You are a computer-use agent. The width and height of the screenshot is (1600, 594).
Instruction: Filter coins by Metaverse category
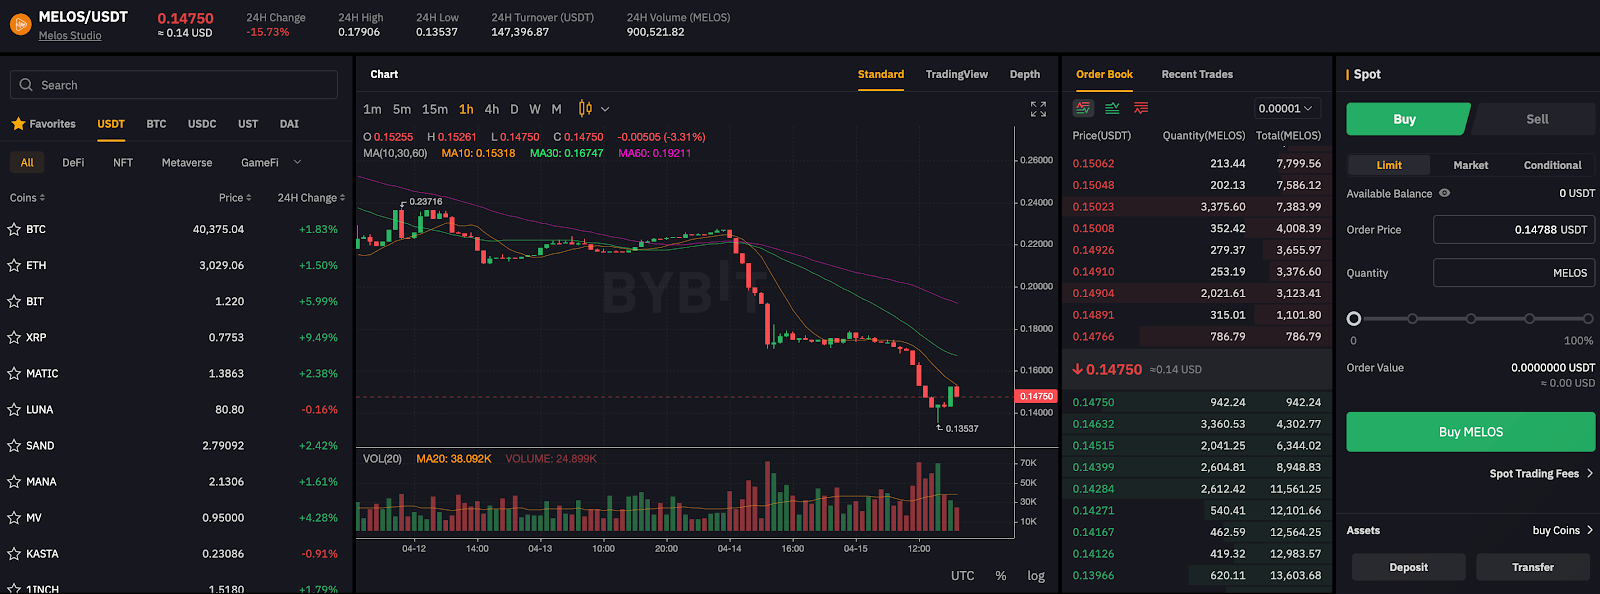click(x=187, y=162)
